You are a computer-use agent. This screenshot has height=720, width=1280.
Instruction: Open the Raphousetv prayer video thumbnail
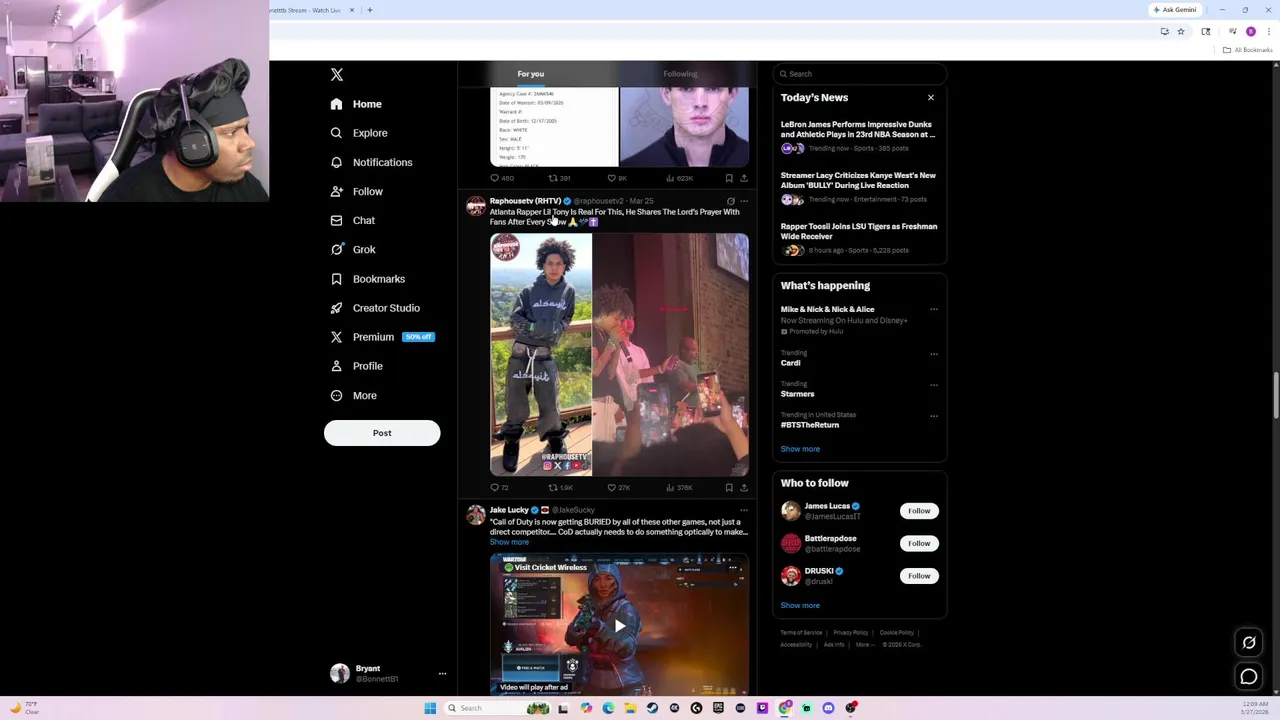point(671,355)
